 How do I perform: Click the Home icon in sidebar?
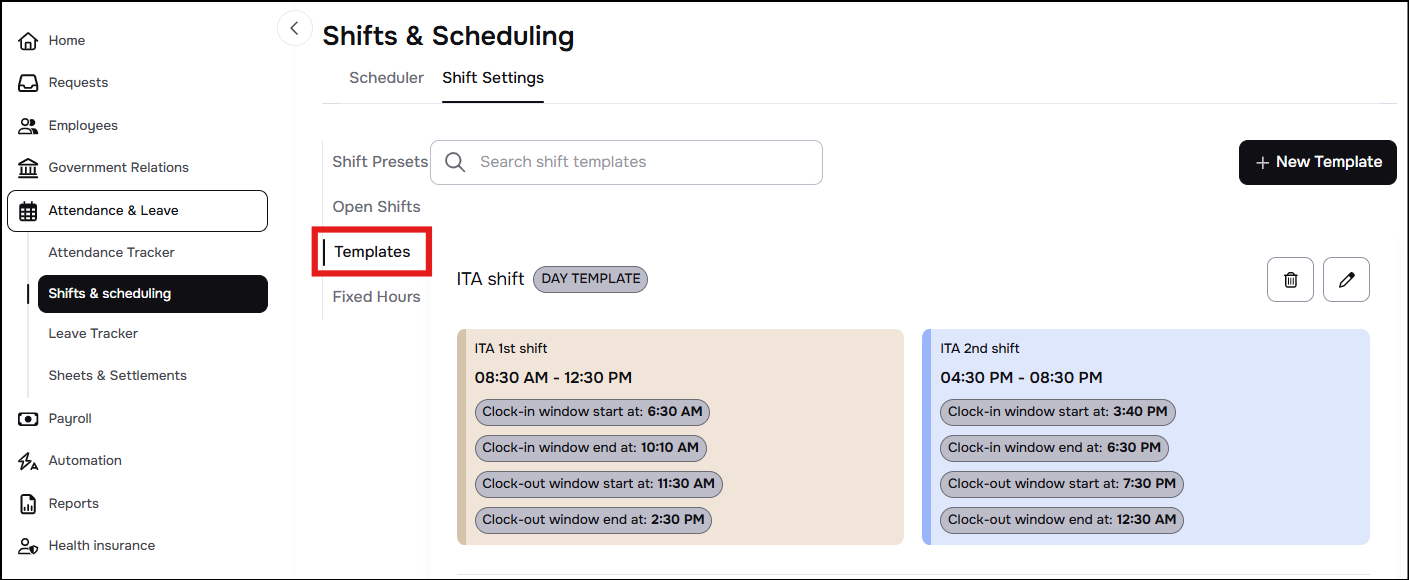pos(28,41)
